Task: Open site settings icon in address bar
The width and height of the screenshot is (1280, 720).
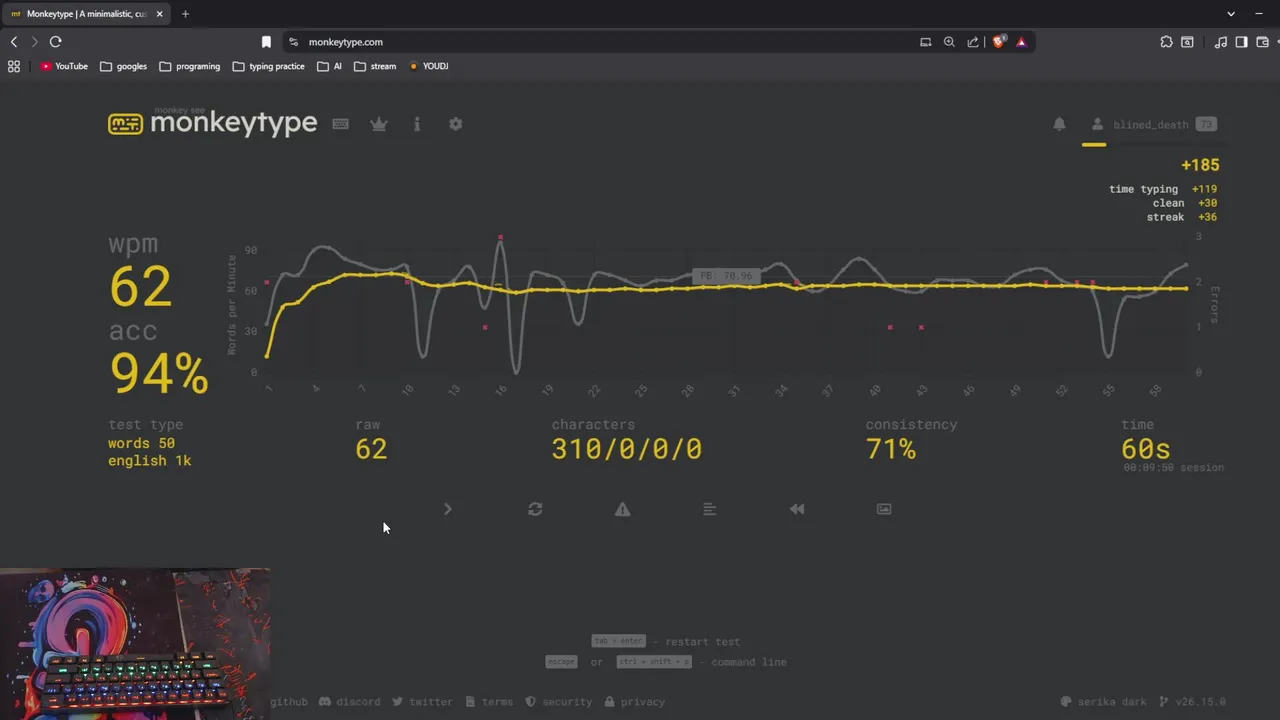Action: click(x=293, y=42)
